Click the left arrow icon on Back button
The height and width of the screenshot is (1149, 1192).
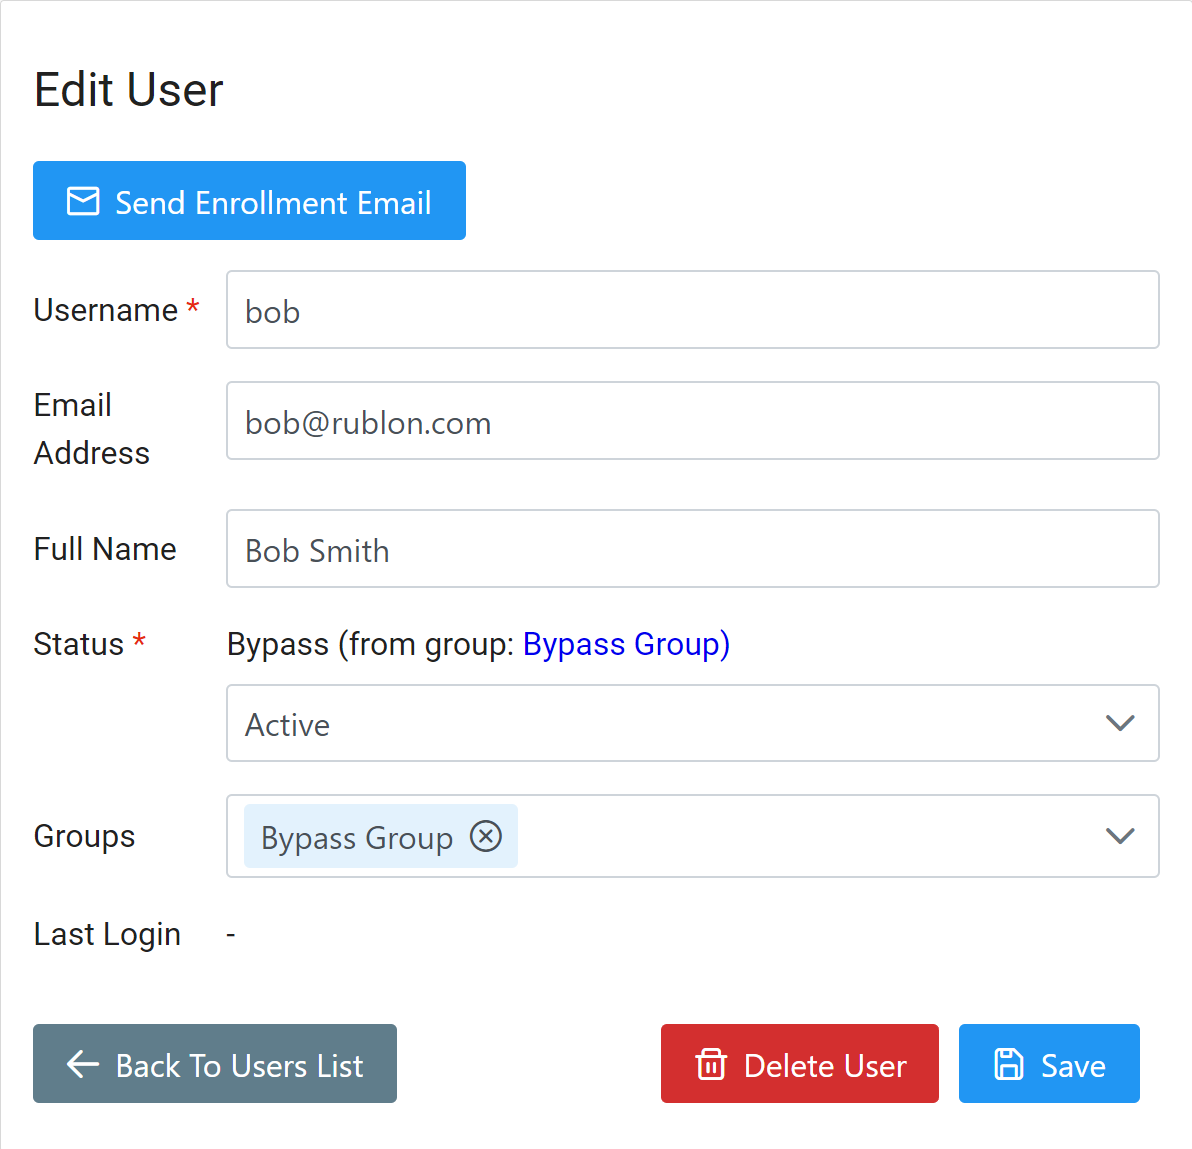pos(82,1064)
